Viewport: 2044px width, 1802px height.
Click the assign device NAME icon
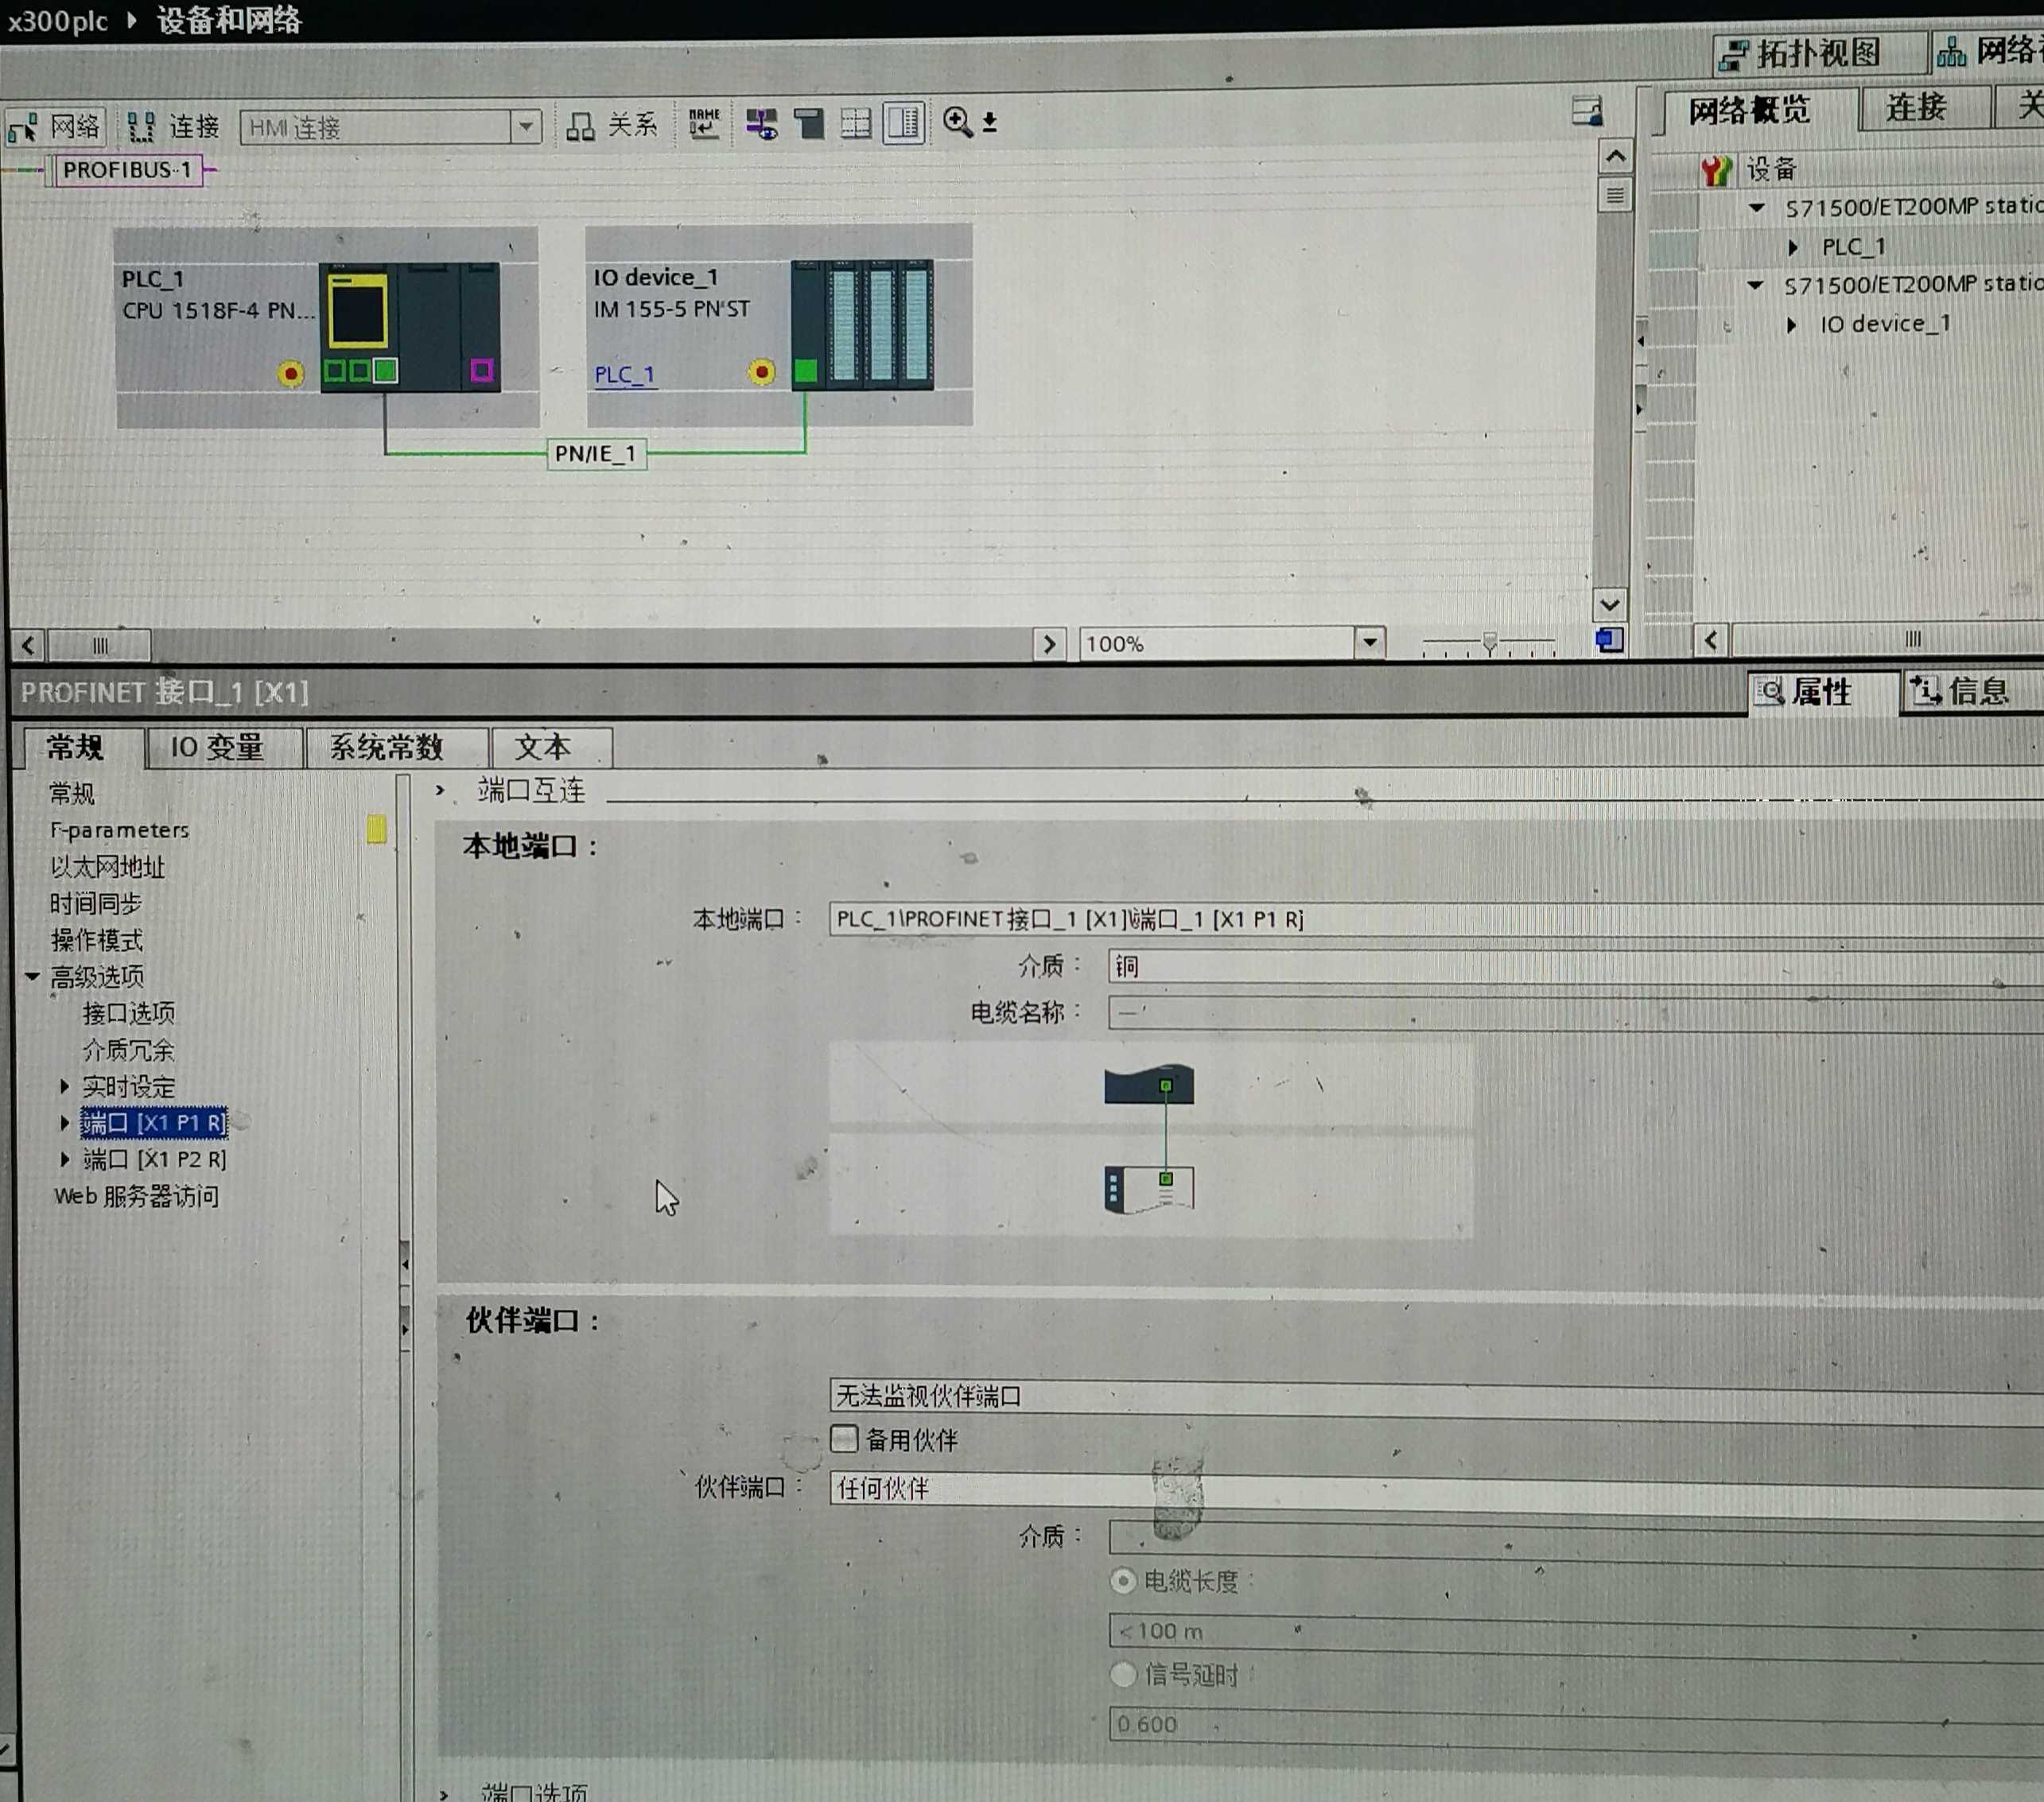point(704,124)
